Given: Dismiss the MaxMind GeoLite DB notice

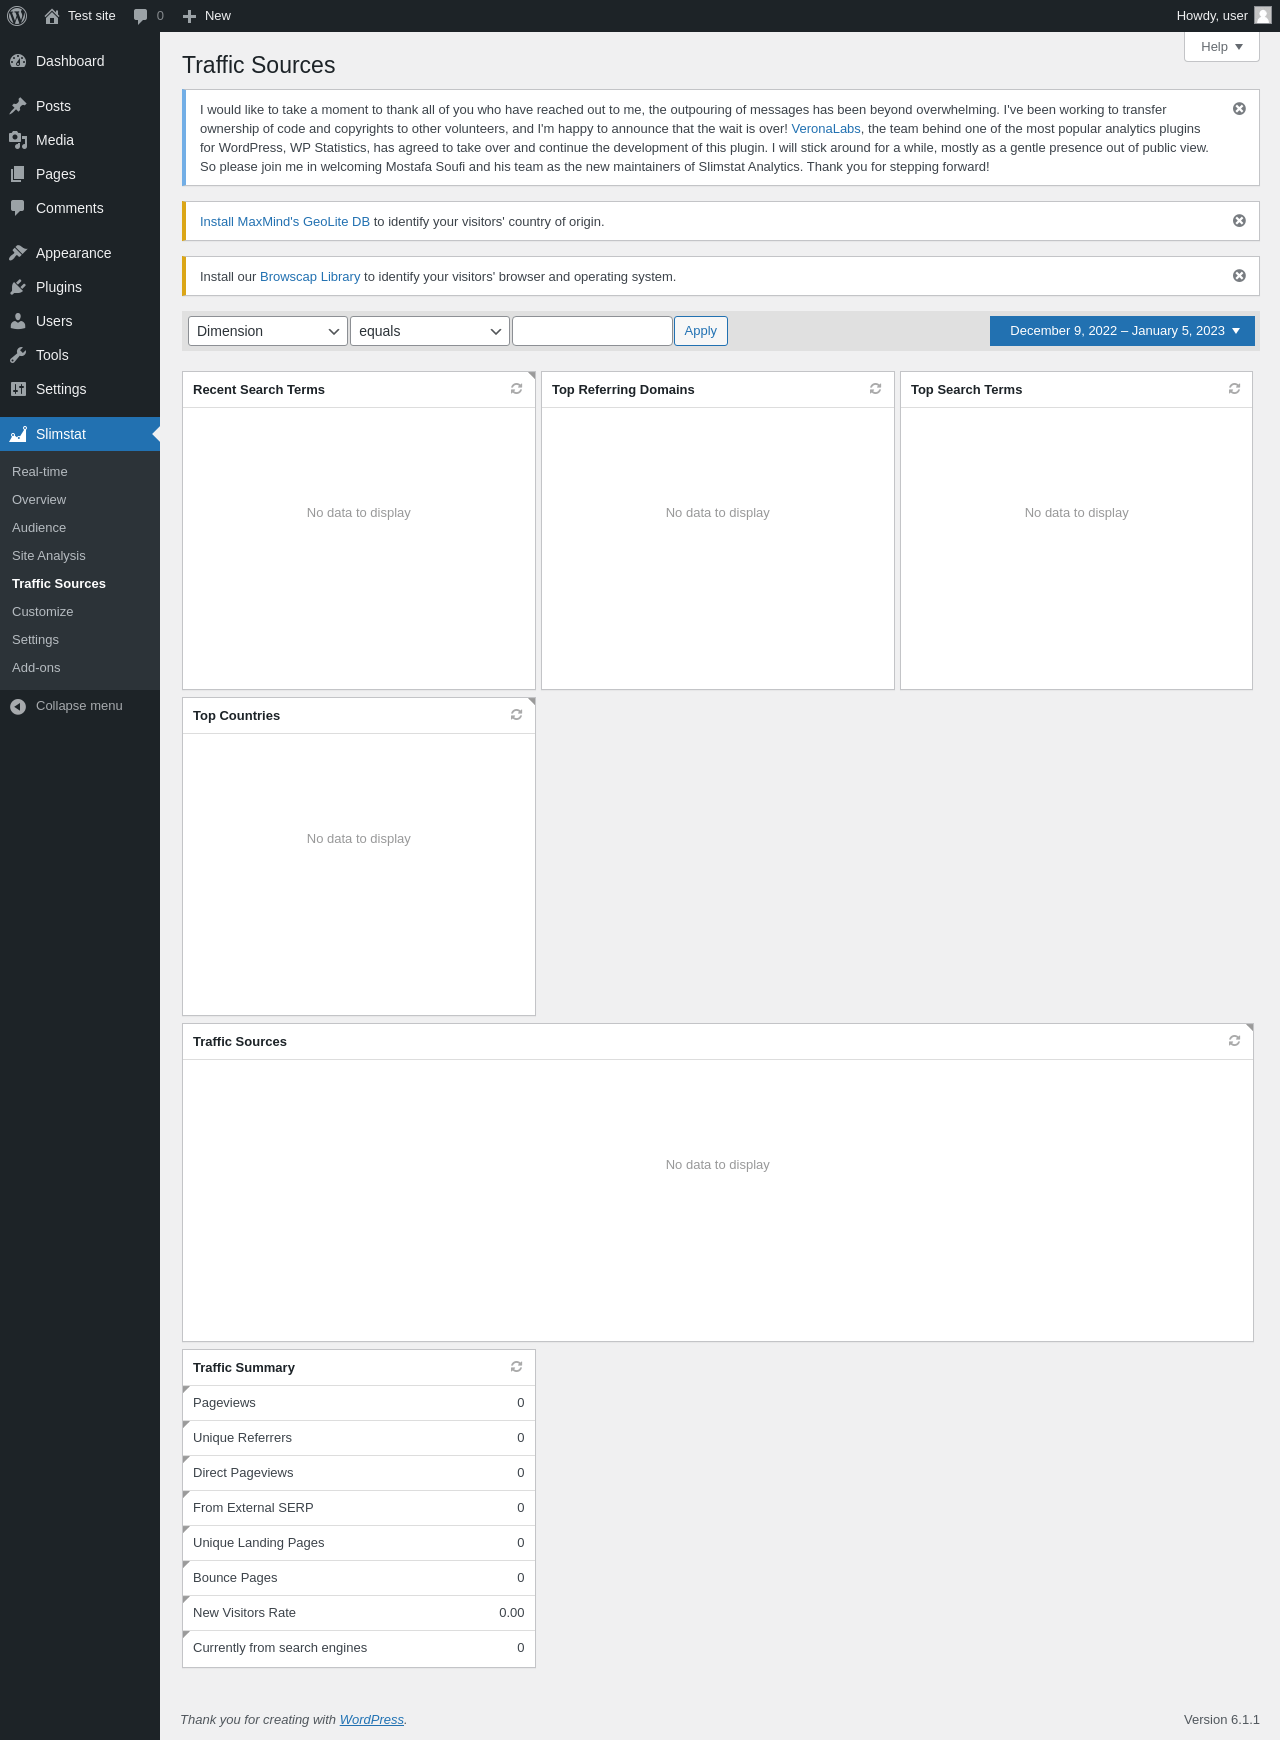Looking at the screenshot, I should [x=1239, y=221].
